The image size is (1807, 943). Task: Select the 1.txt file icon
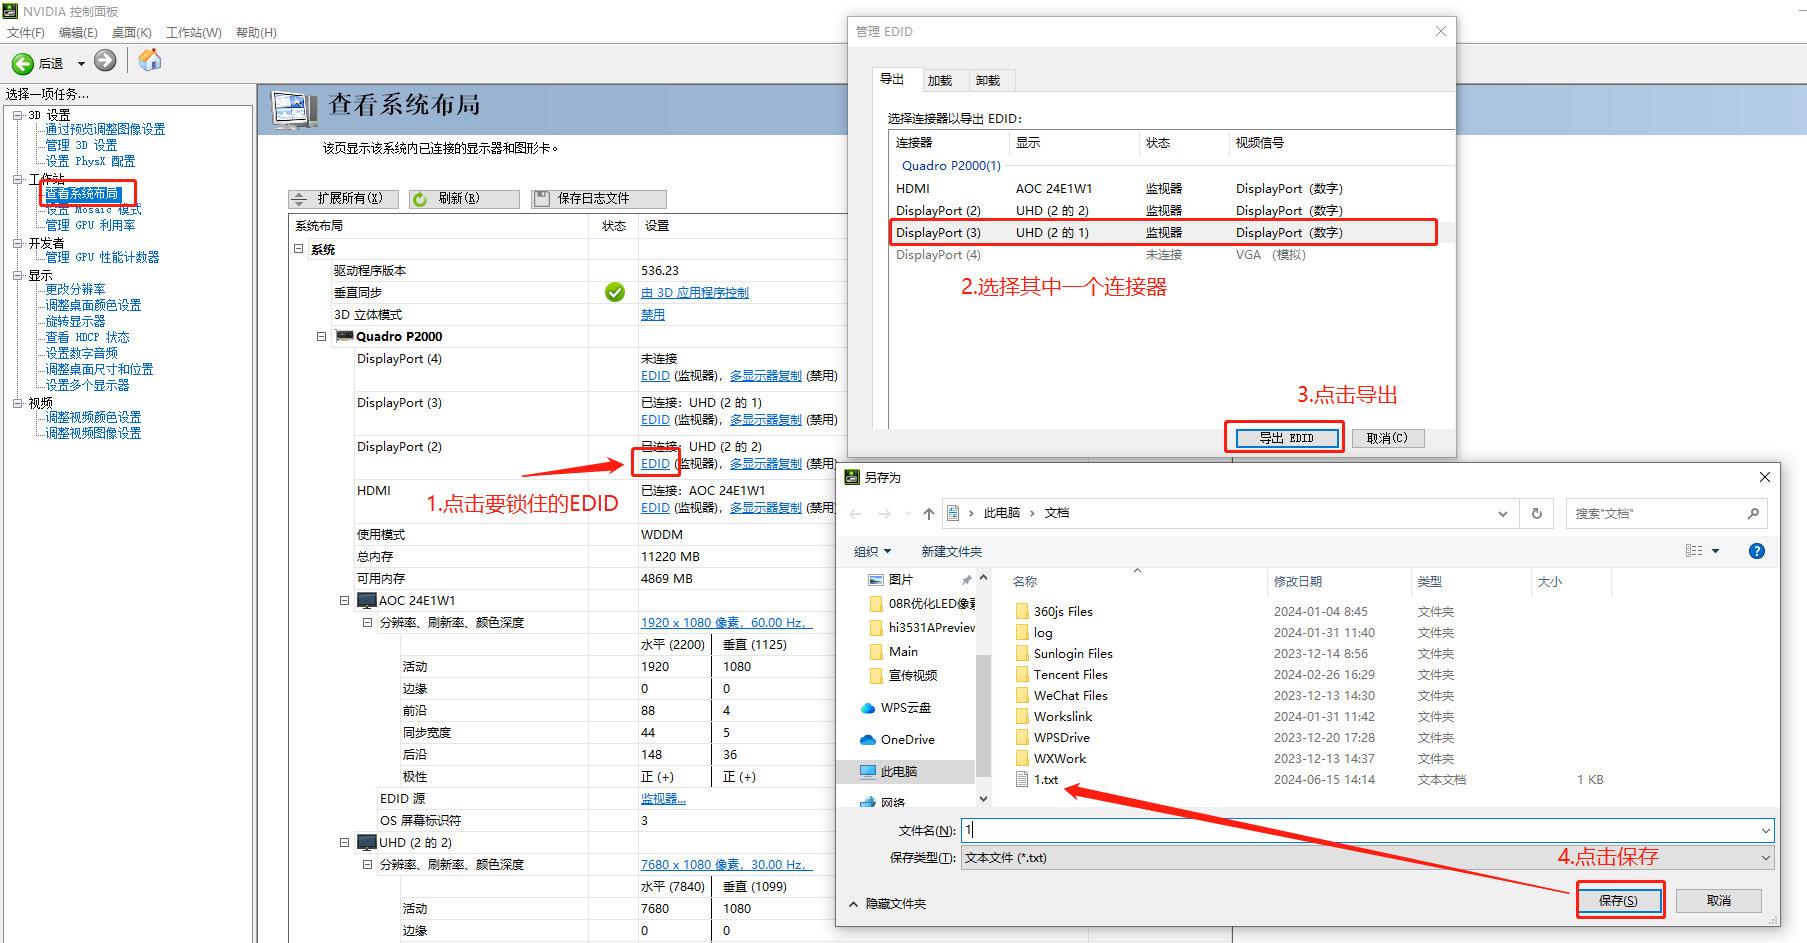1022,780
